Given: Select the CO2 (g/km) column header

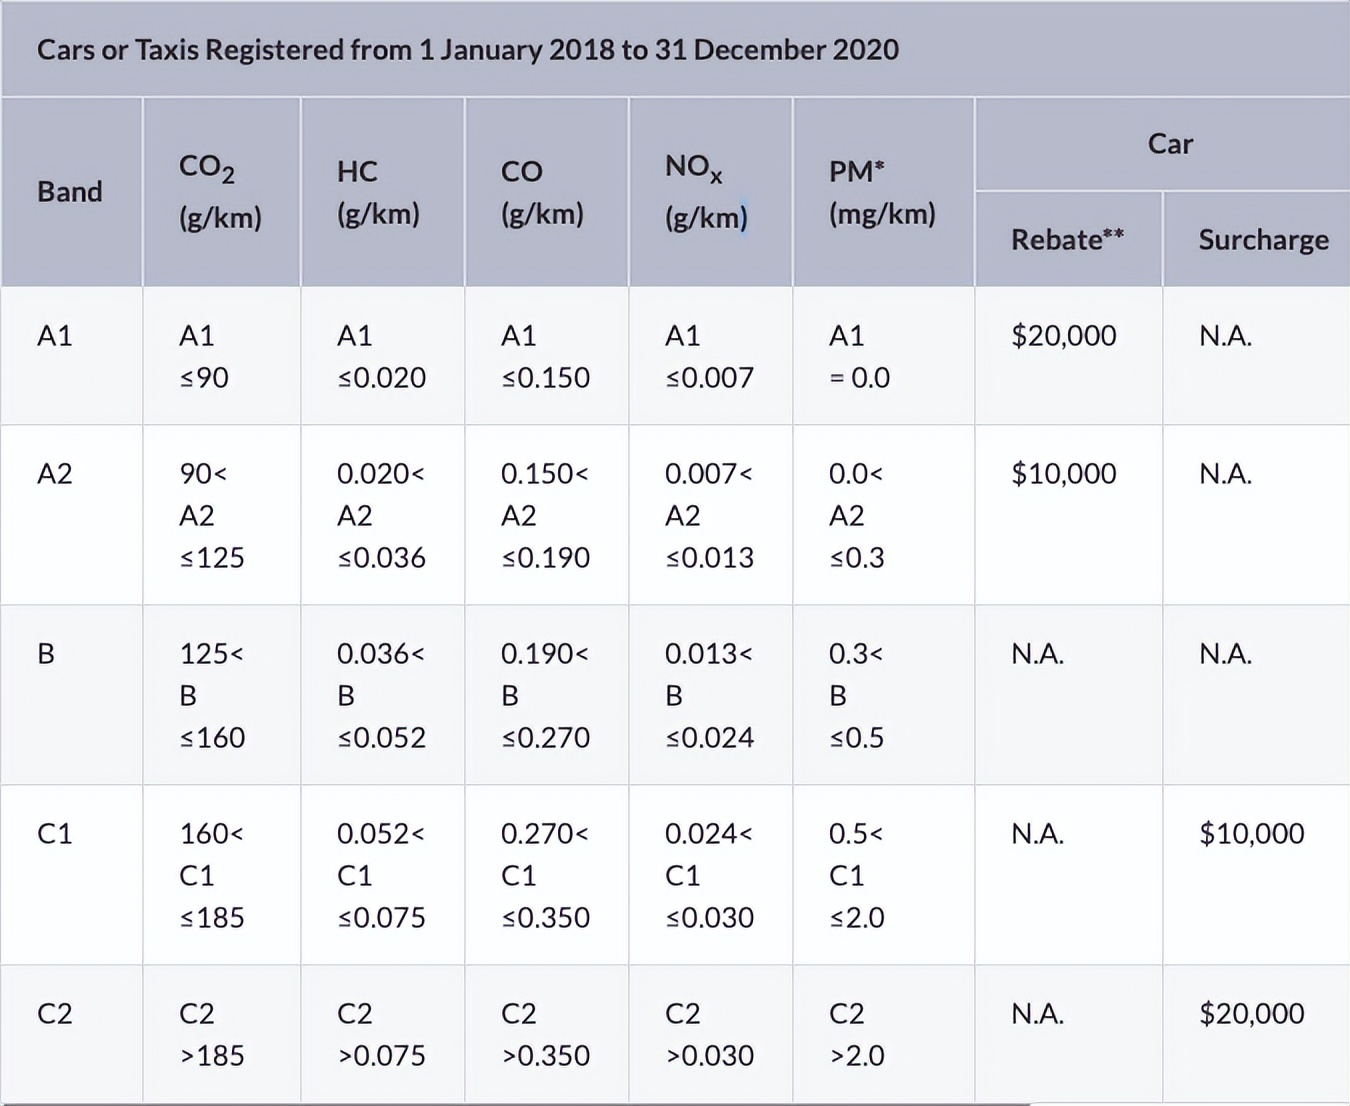Looking at the screenshot, I should pyautogui.click(x=220, y=191).
